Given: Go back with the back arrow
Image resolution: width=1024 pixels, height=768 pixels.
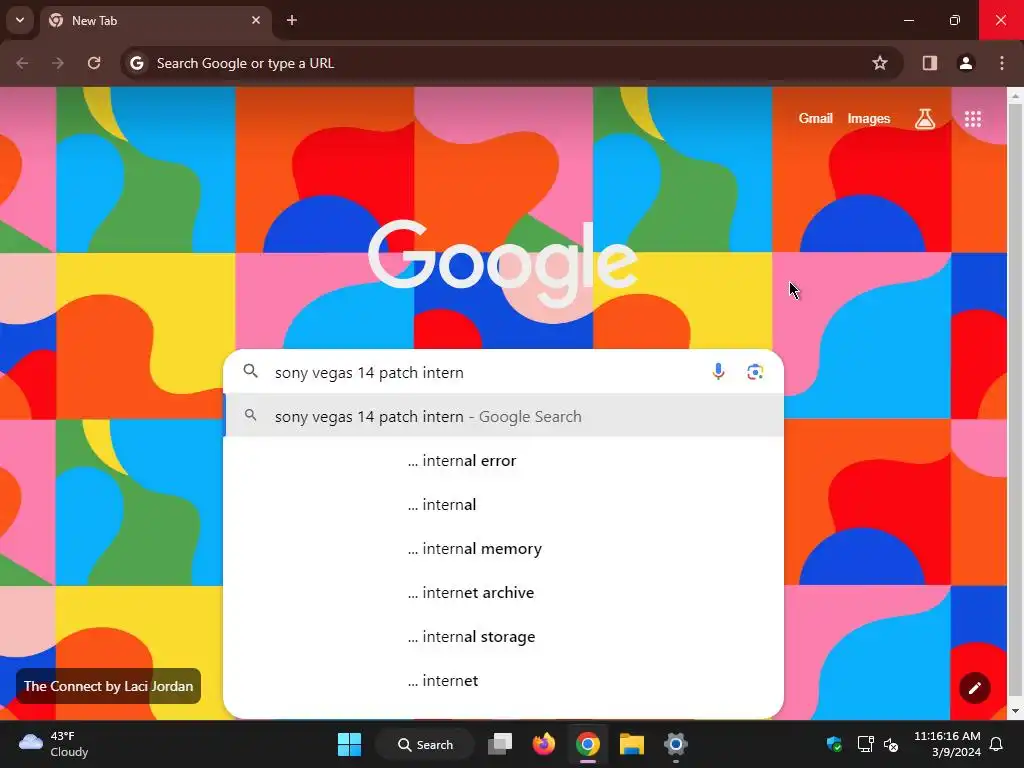Looking at the screenshot, I should click(x=22, y=63).
